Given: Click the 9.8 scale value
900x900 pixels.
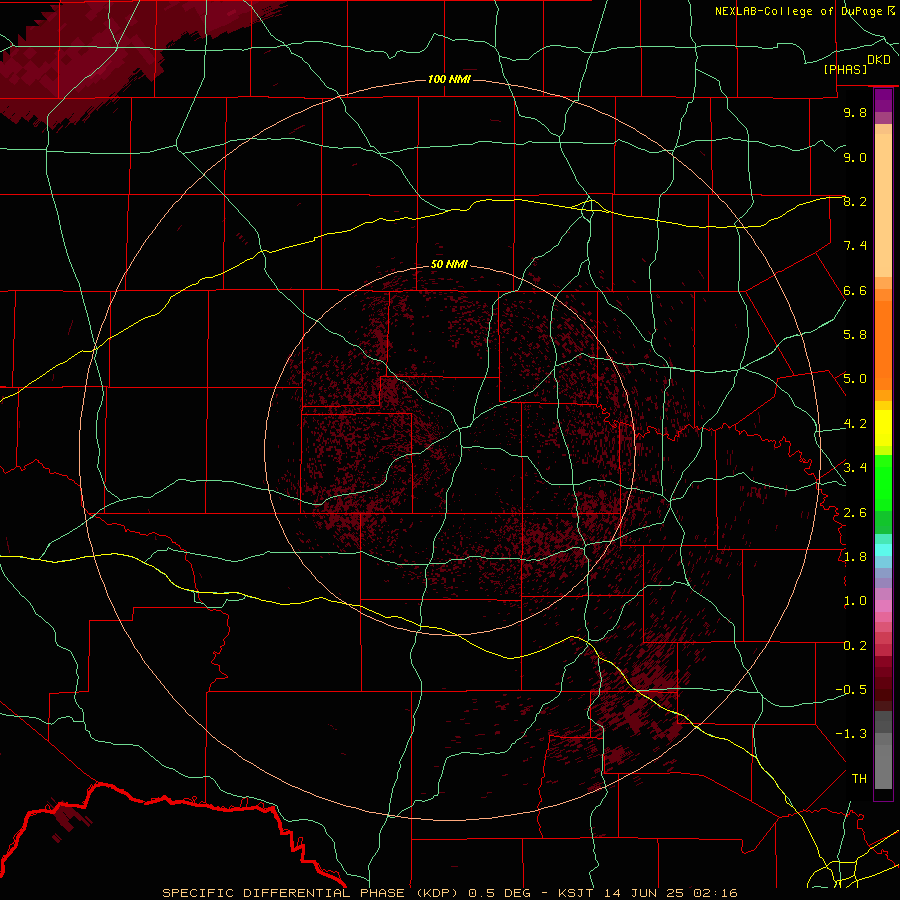Looking at the screenshot, I should [x=855, y=112].
